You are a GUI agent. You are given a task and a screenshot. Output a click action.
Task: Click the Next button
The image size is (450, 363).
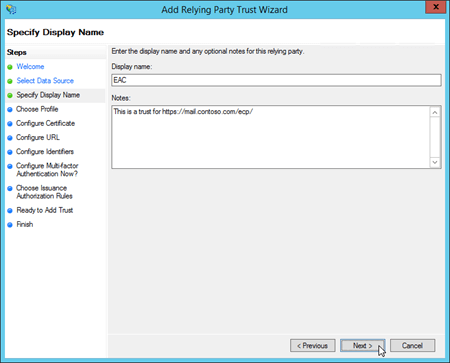[x=362, y=346]
